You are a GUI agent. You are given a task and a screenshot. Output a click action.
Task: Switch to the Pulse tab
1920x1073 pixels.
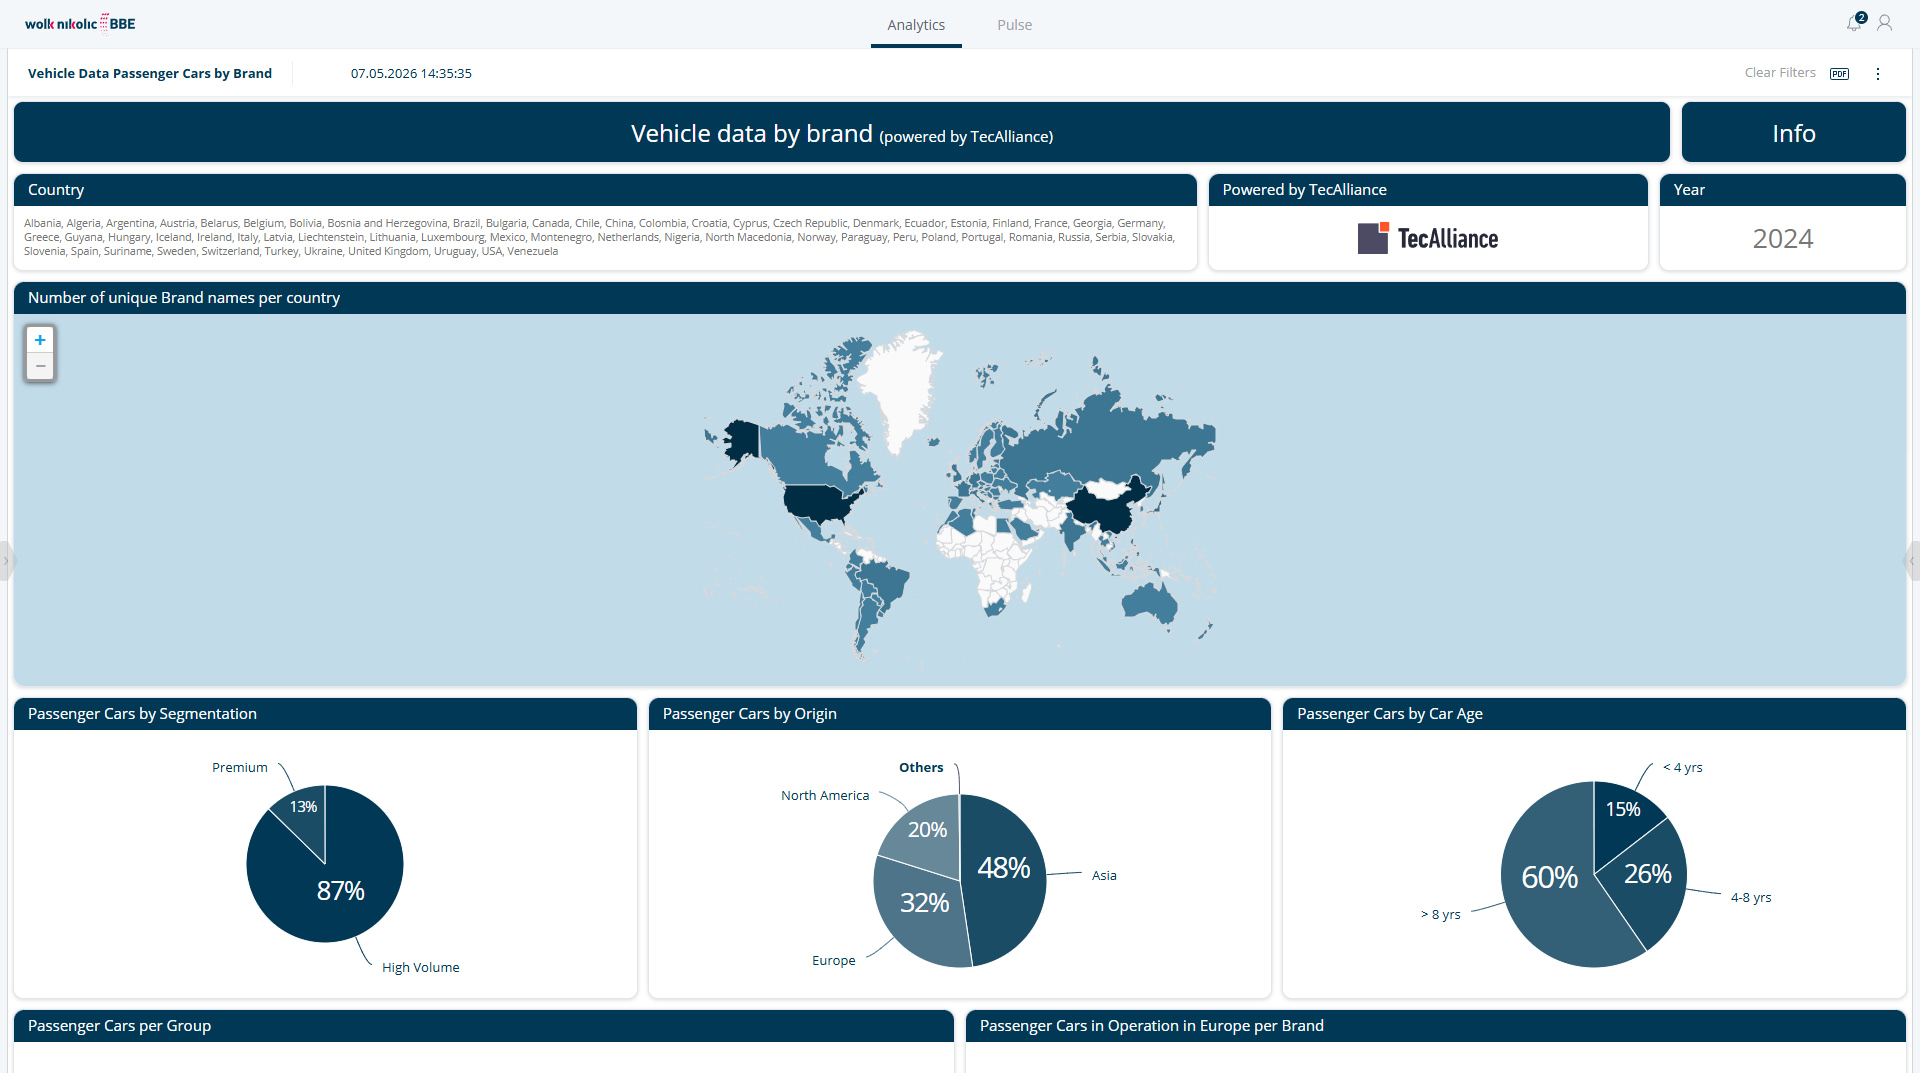1014,25
